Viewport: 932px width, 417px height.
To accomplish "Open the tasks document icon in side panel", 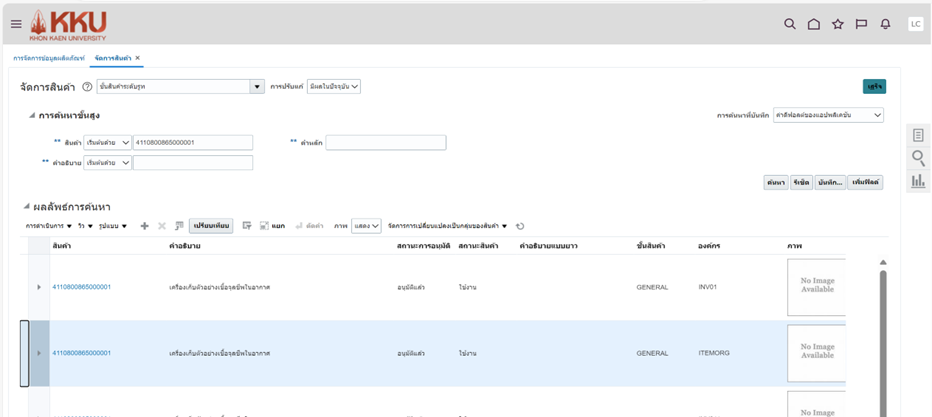I will point(918,135).
